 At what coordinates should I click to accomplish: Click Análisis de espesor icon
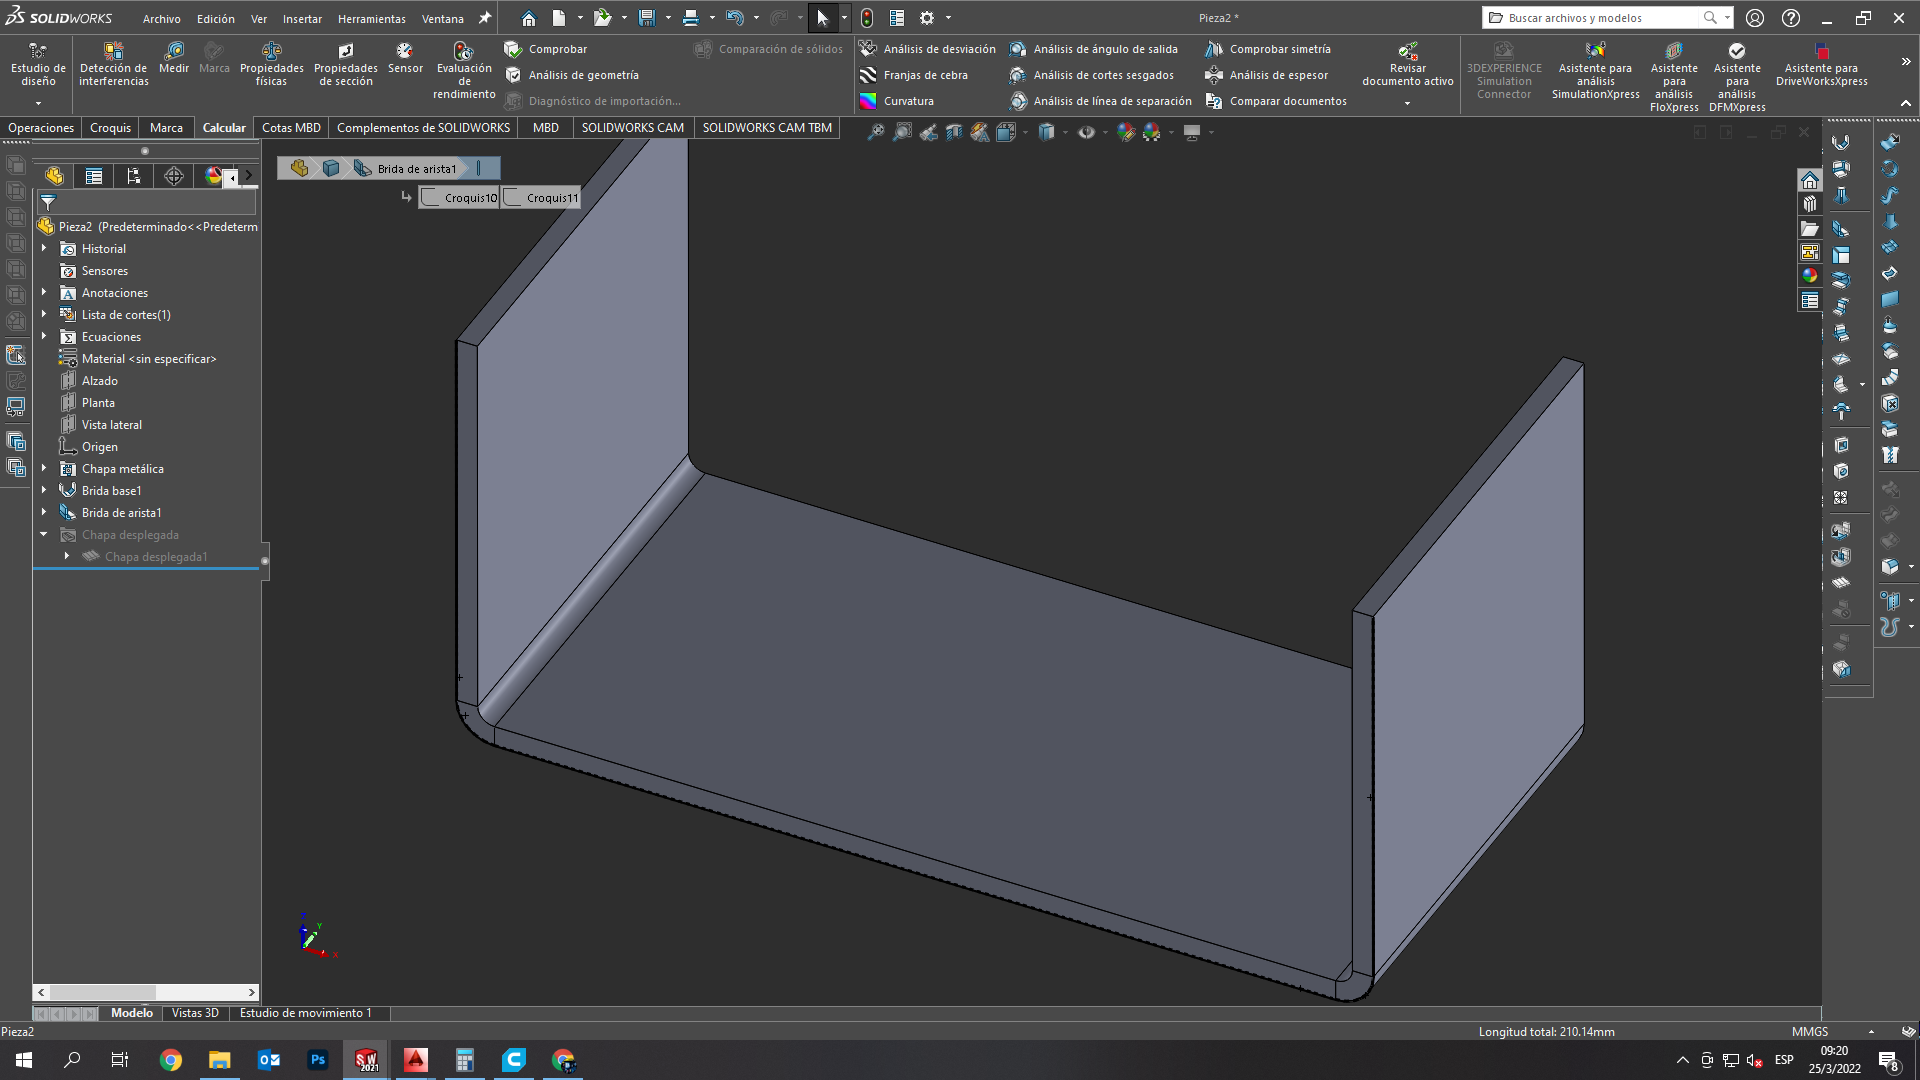pyautogui.click(x=1214, y=75)
